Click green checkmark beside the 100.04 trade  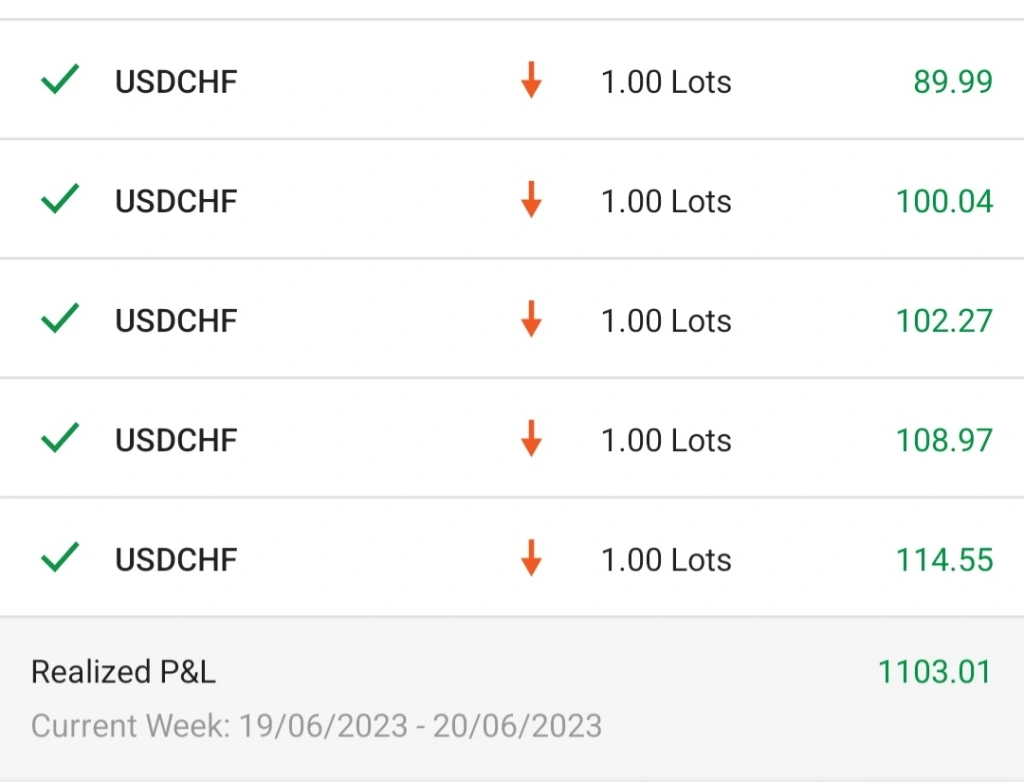[x=60, y=199]
